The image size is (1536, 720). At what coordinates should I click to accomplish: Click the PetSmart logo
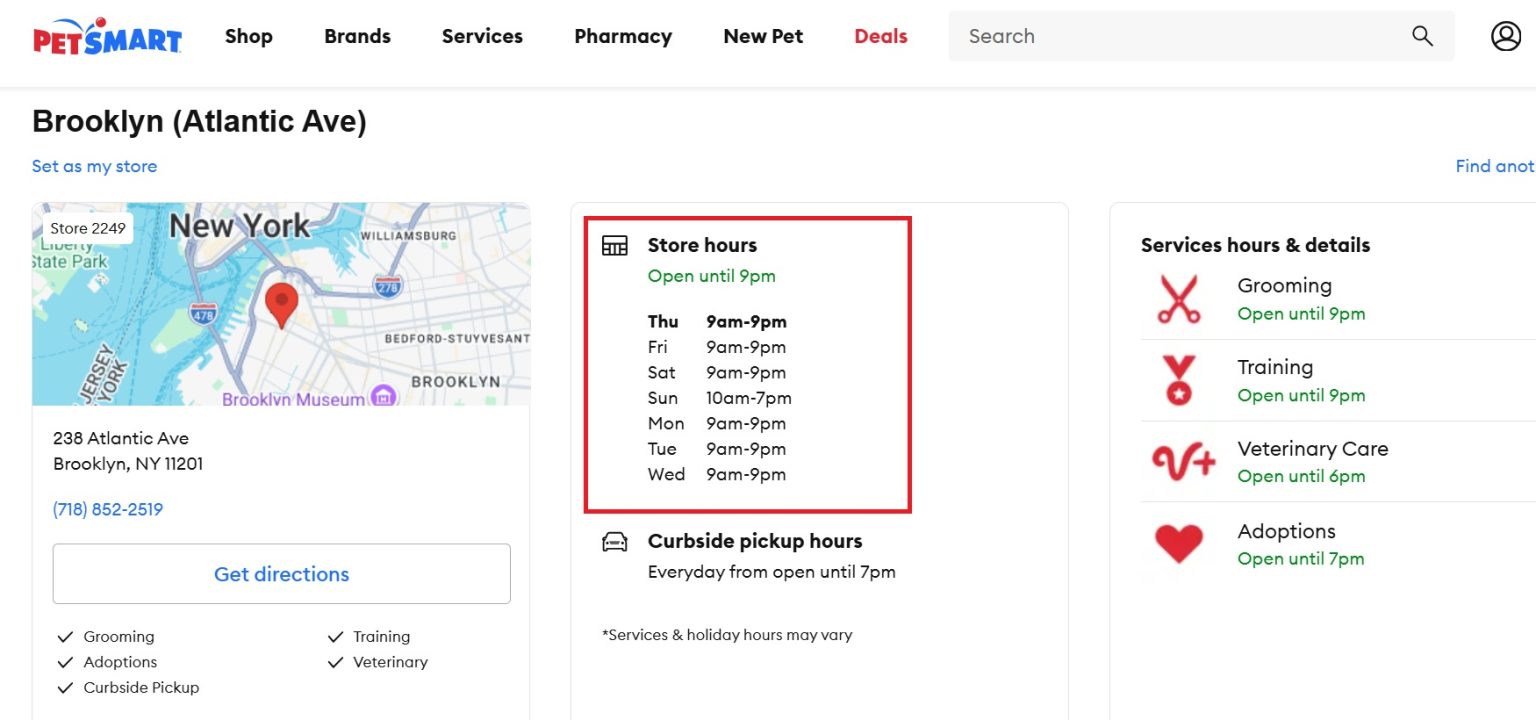tap(107, 36)
